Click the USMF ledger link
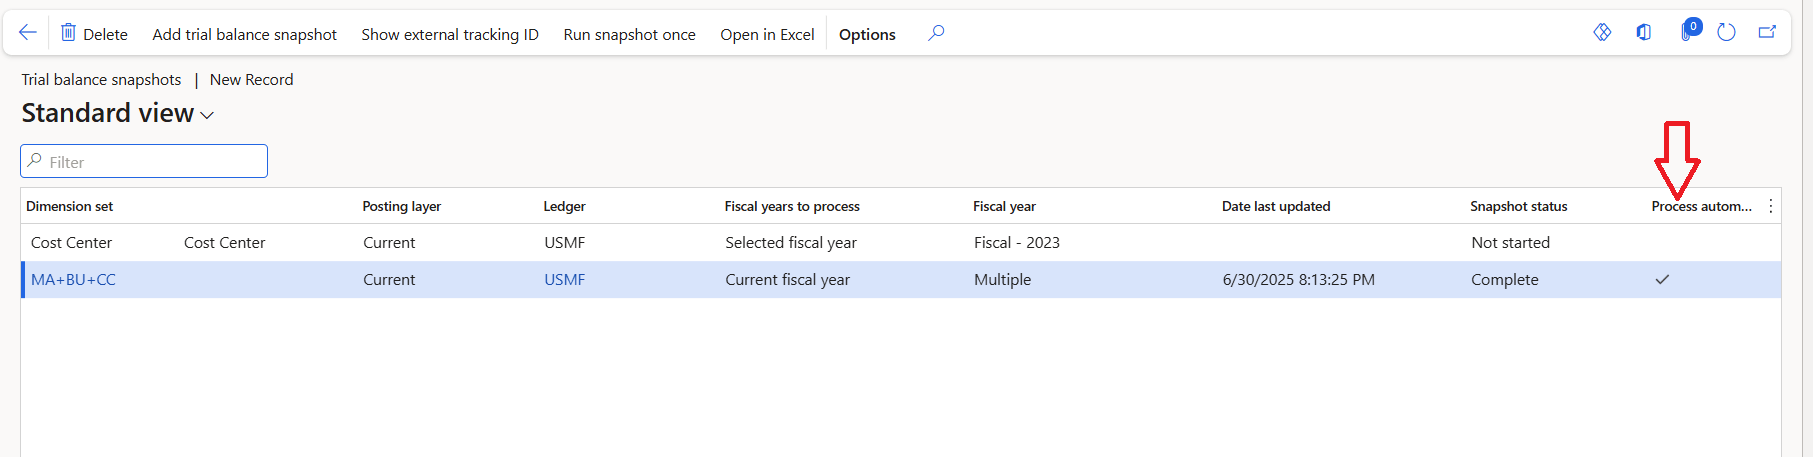1813x457 pixels. click(x=565, y=280)
